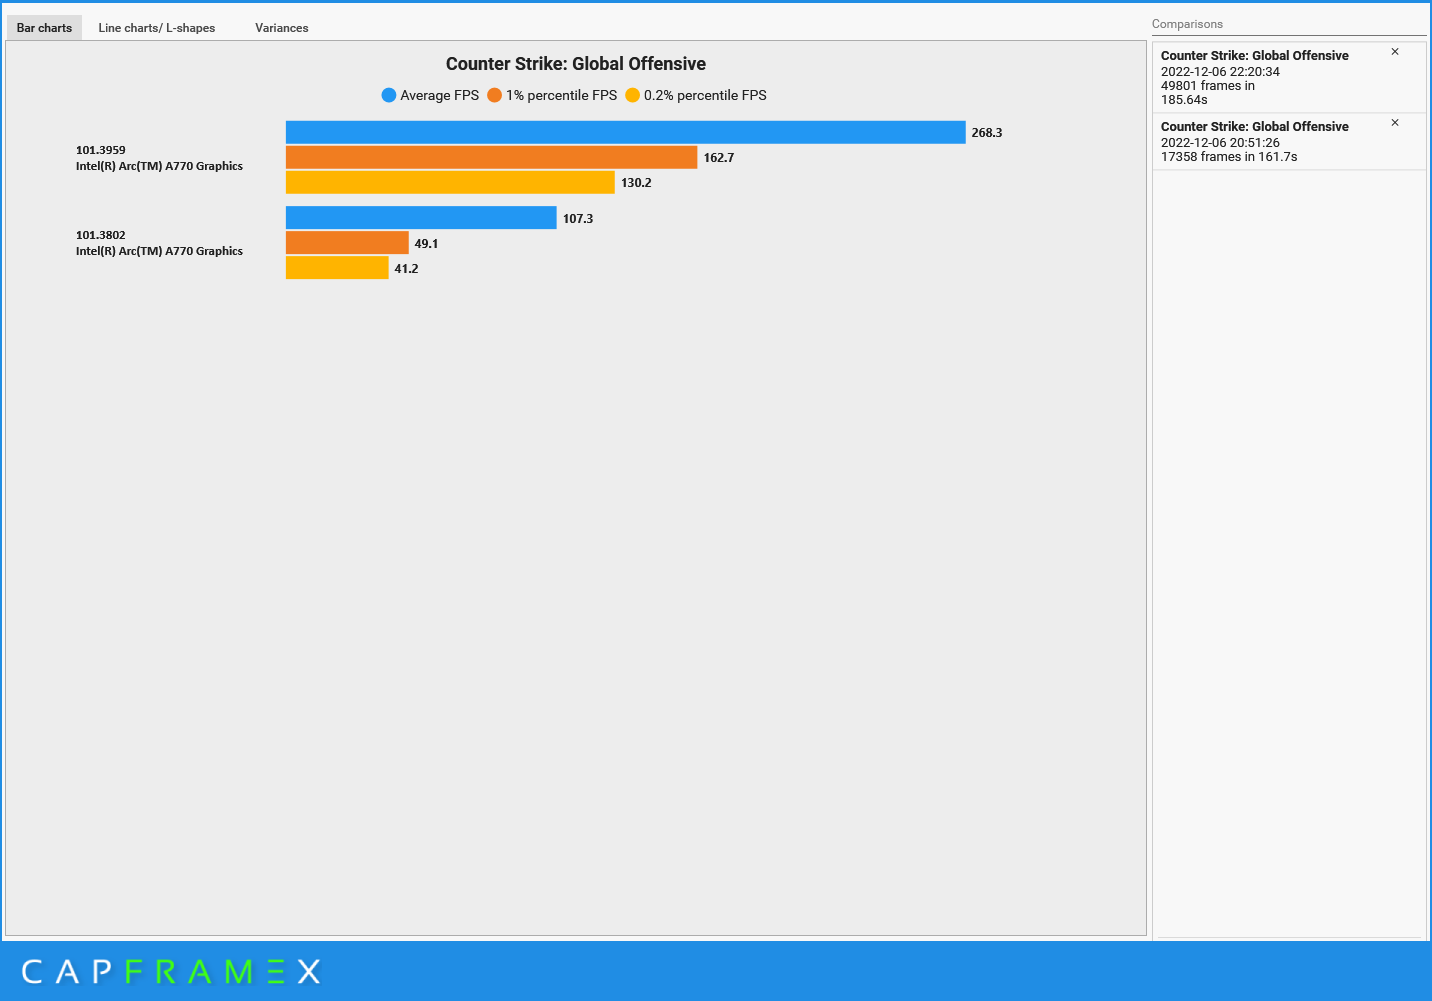
Task: Click the 49801 frames in text
Action: (1207, 86)
